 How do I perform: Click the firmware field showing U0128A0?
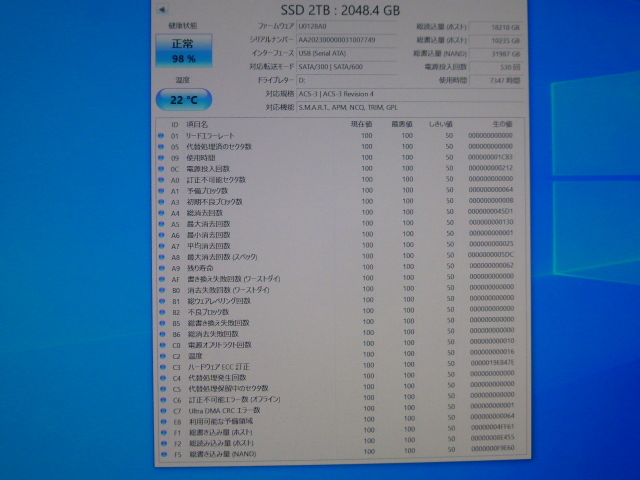pyautogui.click(x=347, y=27)
